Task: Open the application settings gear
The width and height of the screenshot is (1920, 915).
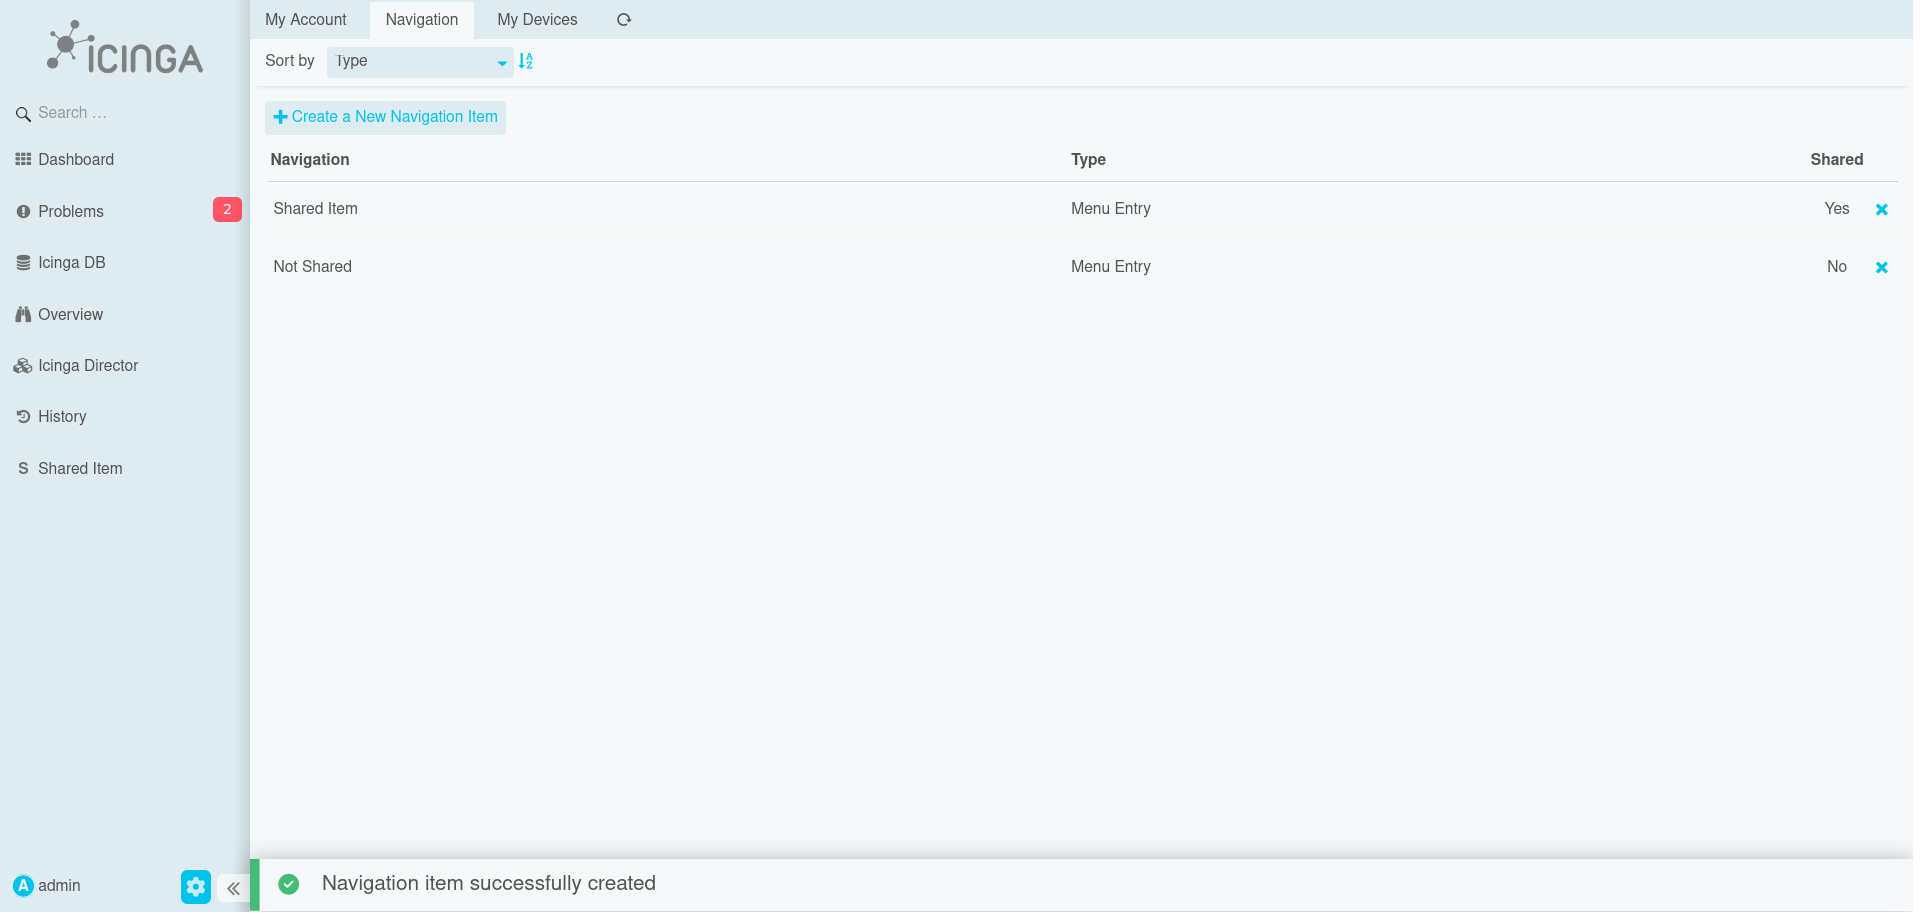Action: pyautogui.click(x=195, y=886)
